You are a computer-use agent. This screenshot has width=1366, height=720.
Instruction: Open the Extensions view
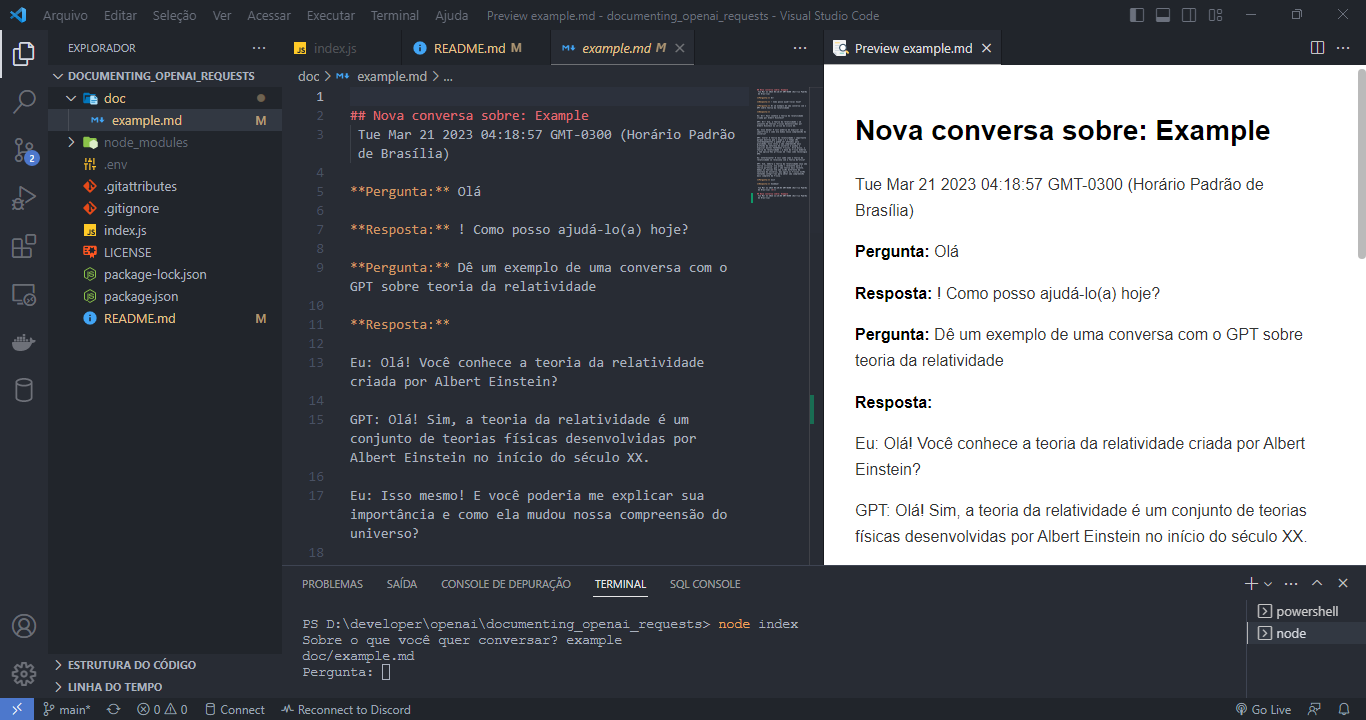click(x=22, y=248)
